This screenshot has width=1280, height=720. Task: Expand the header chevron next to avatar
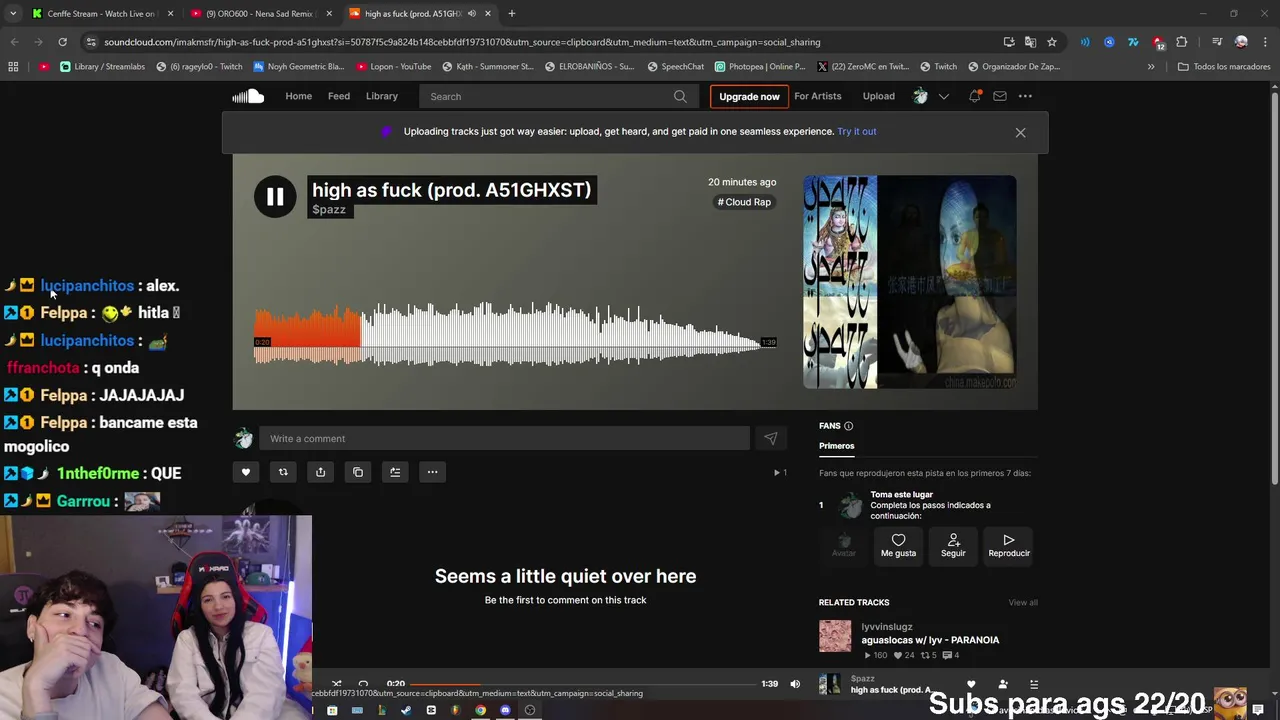click(943, 97)
